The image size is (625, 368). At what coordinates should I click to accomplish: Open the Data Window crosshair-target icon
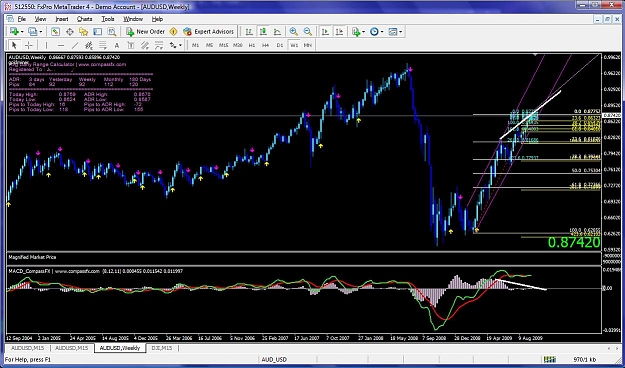[x=69, y=31]
